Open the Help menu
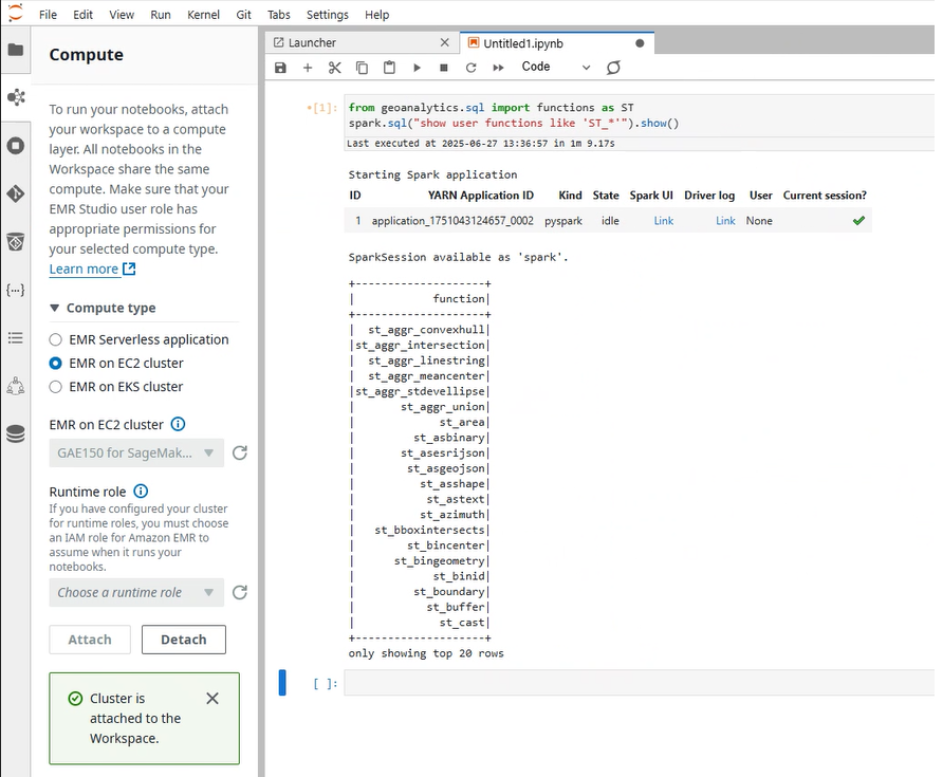The image size is (936, 777). pyautogui.click(x=377, y=14)
